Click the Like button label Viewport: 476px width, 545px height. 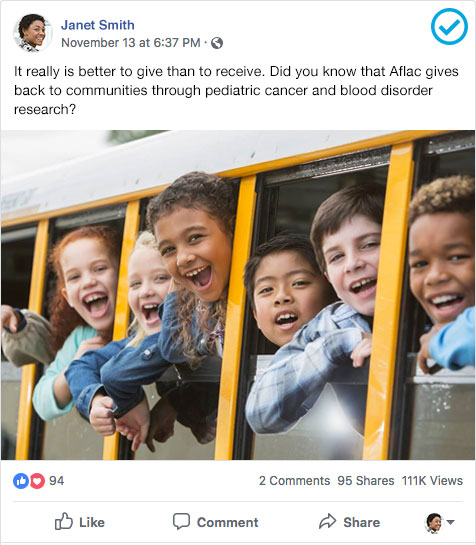(x=92, y=522)
